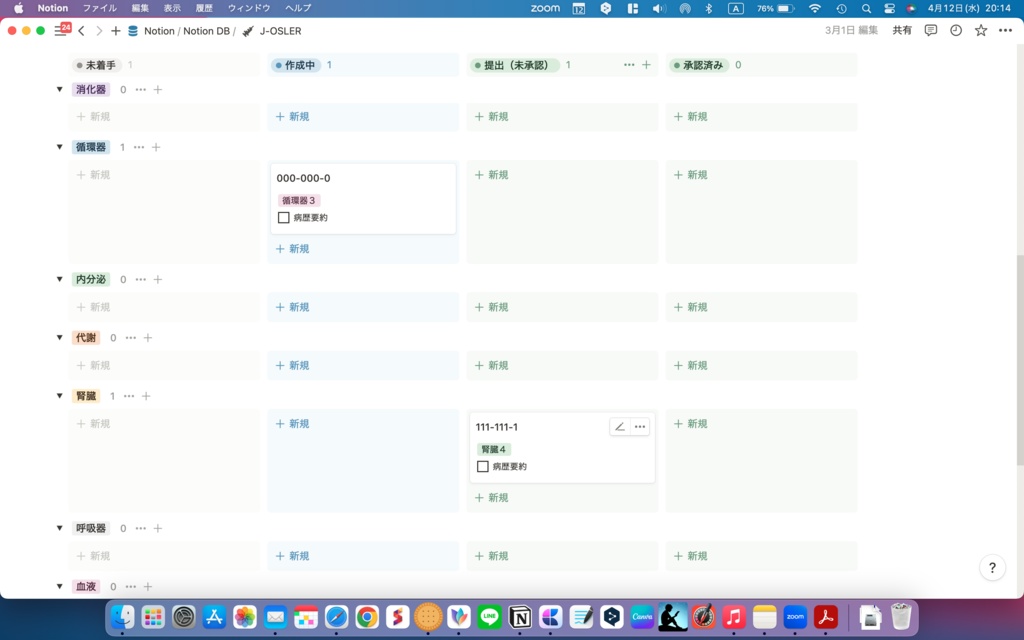Open options for 提出（未承認）column
The image size is (1024, 640).
coord(629,65)
